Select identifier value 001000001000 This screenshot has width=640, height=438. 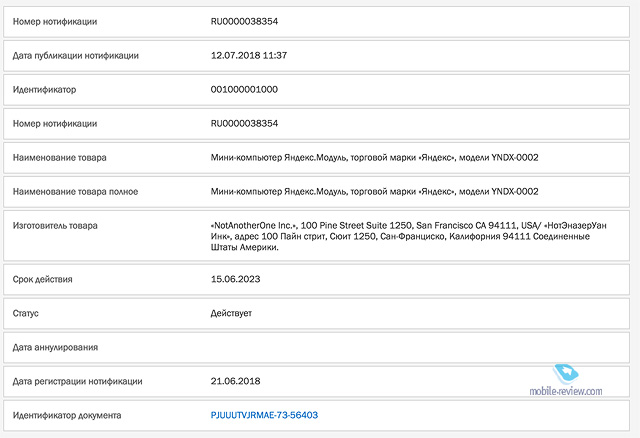click(x=244, y=89)
